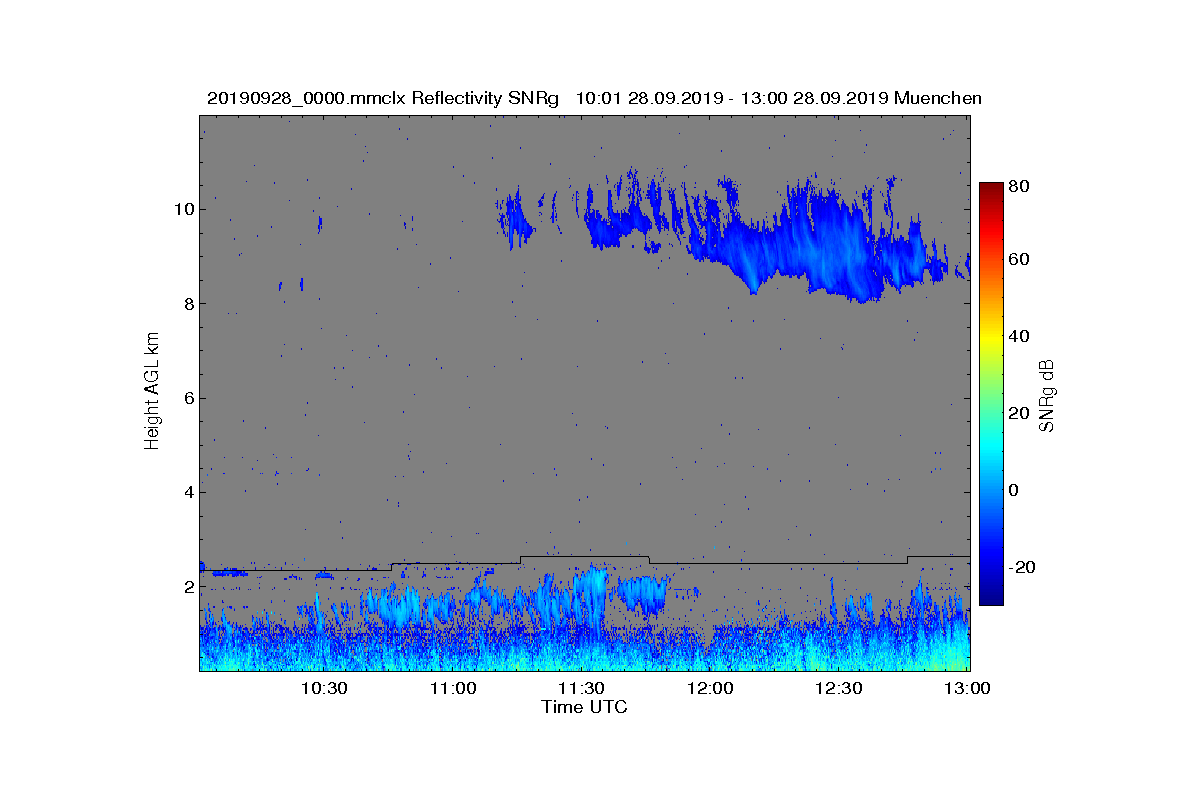Click the height tick label 10
The image size is (1200, 800).
click(184, 209)
